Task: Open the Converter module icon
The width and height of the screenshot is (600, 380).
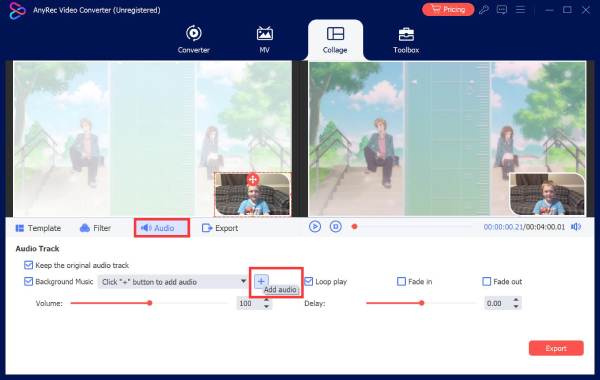Action: [x=194, y=34]
